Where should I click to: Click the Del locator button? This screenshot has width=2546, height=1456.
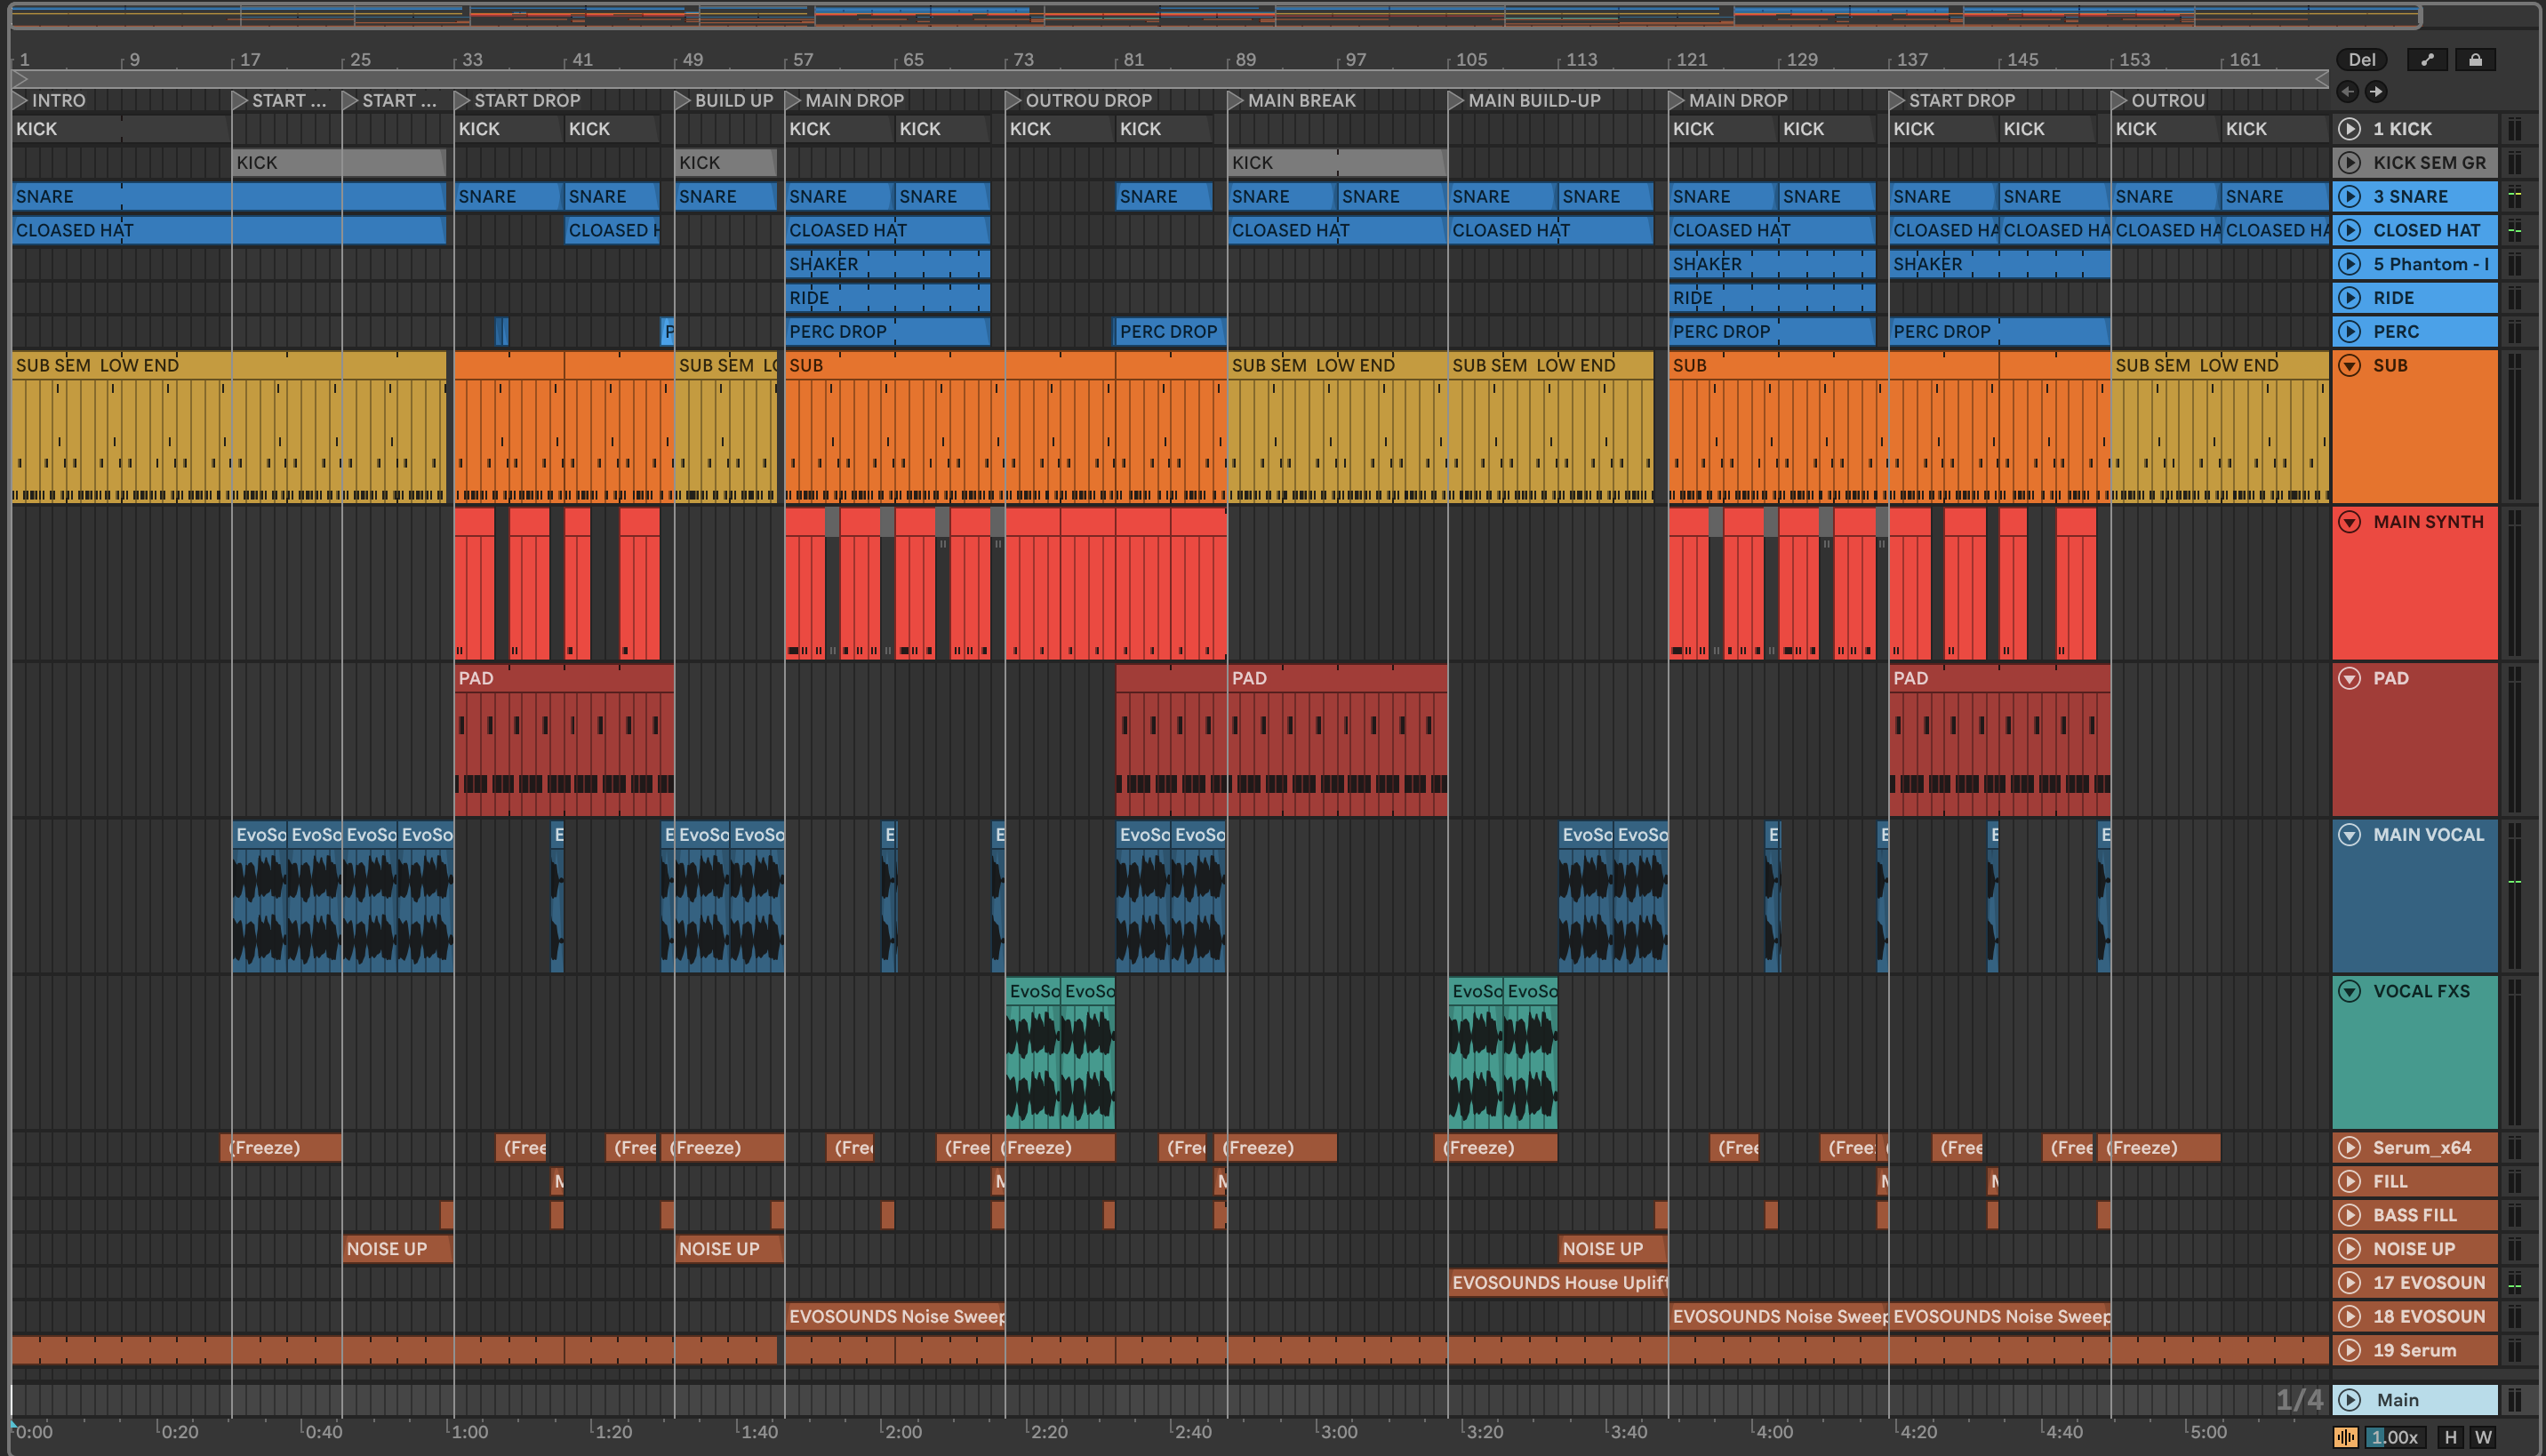click(2362, 60)
